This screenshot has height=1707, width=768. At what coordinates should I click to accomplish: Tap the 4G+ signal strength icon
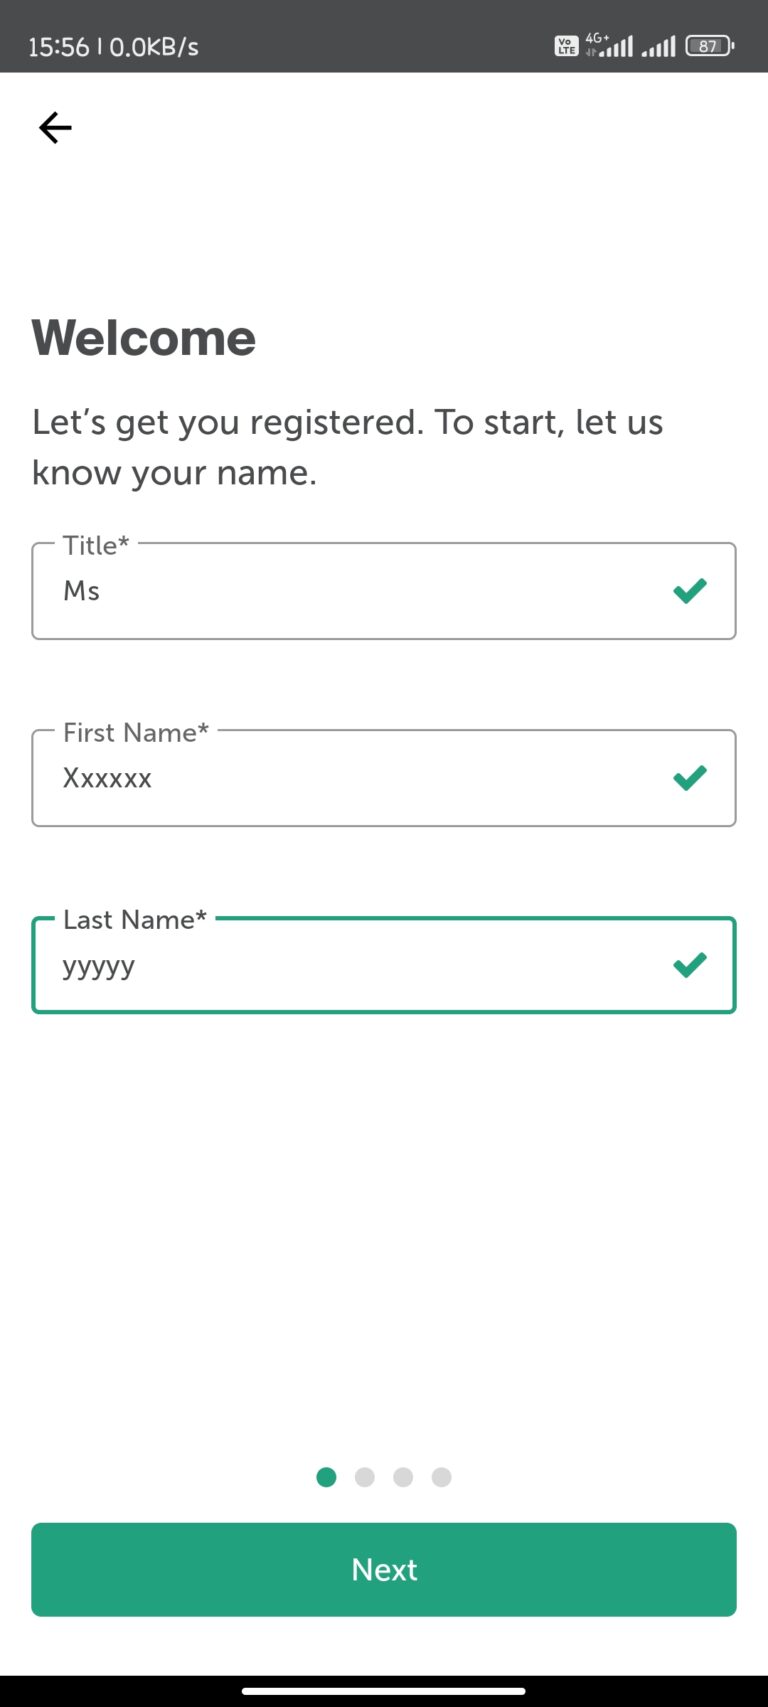(610, 45)
